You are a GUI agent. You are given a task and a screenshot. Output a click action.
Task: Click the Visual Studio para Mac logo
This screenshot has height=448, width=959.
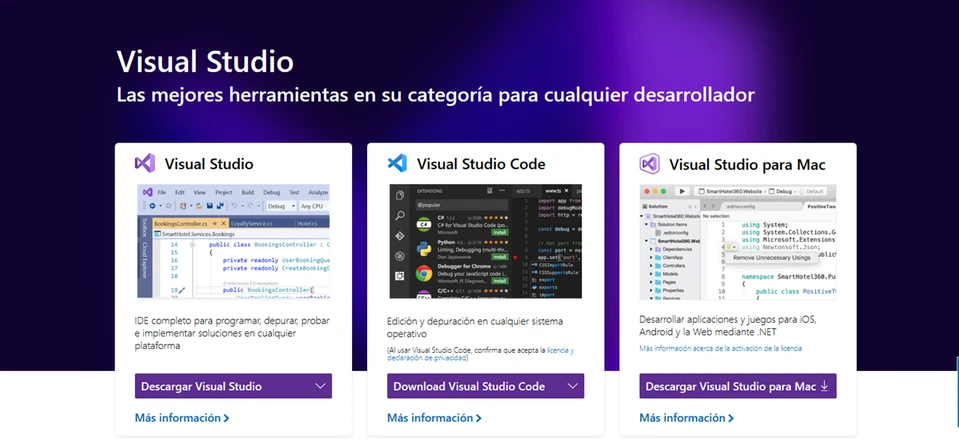[x=650, y=163]
